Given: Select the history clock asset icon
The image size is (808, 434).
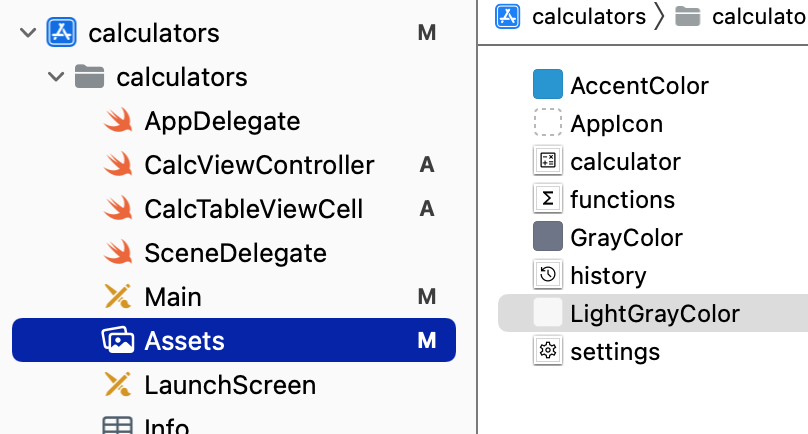Looking at the screenshot, I should 548,275.
